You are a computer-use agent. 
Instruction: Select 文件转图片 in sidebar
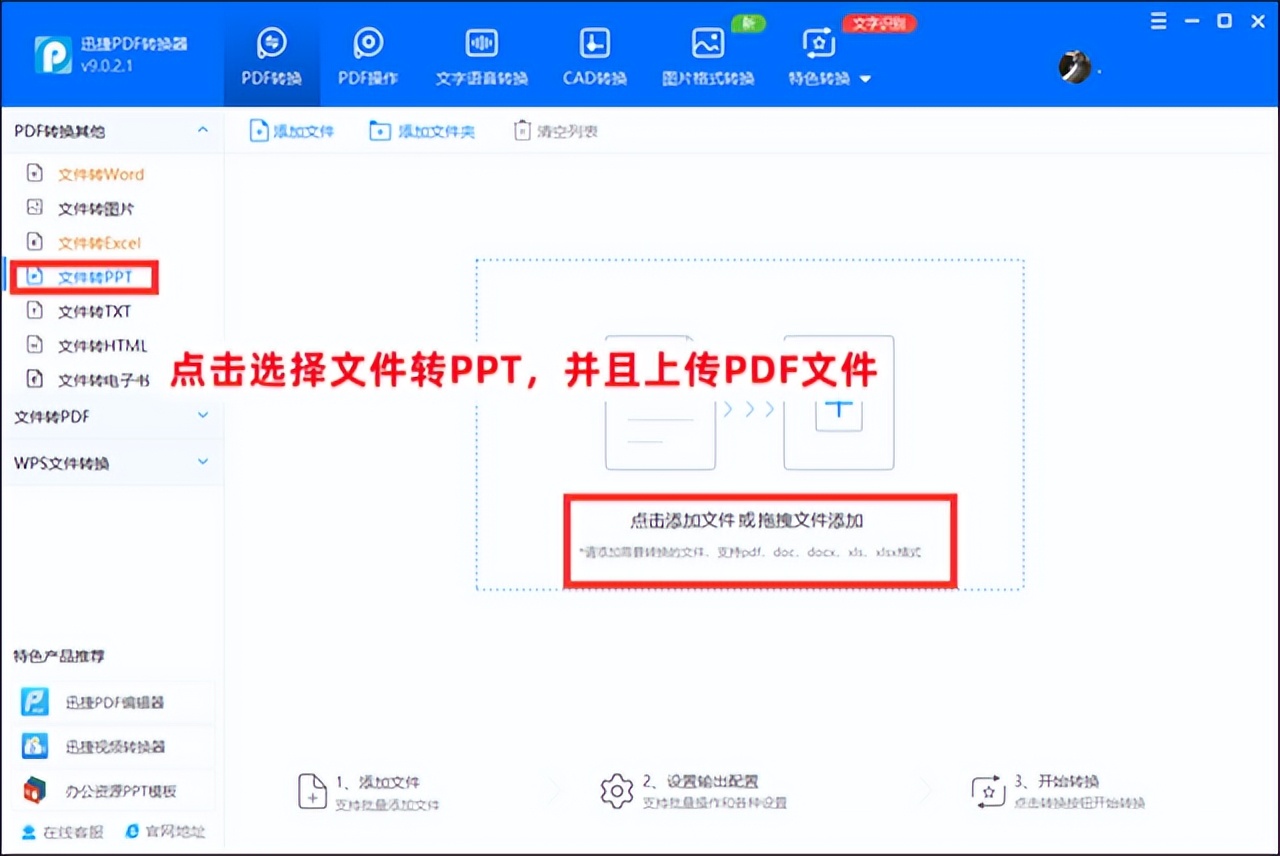(x=96, y=209)
